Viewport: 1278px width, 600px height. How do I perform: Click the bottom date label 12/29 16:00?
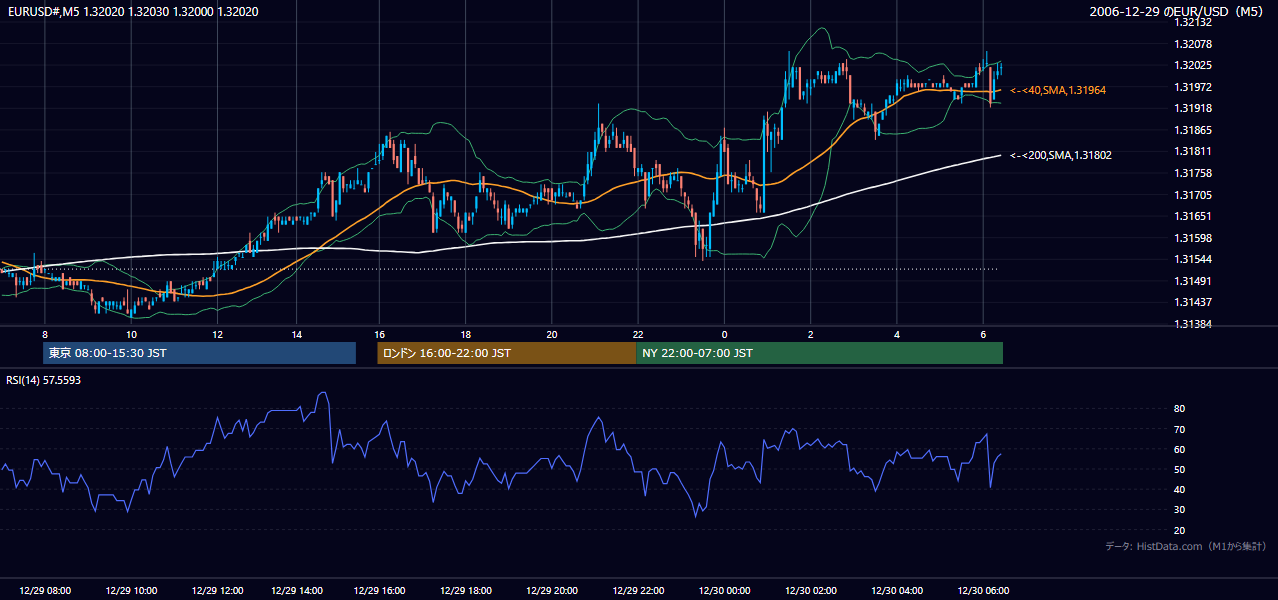coord(380,591)
